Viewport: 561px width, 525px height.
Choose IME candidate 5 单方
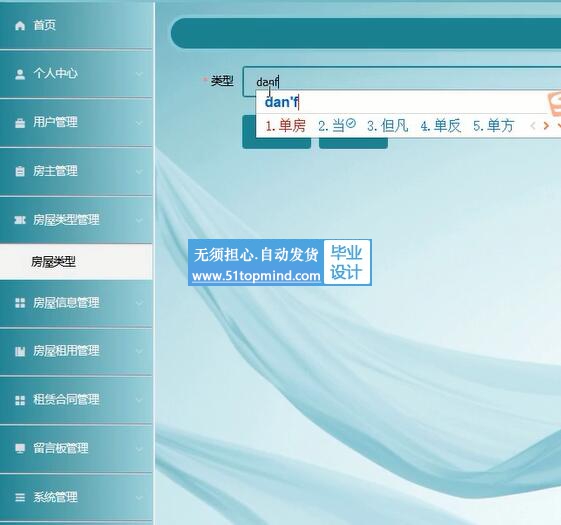(493, 126)
